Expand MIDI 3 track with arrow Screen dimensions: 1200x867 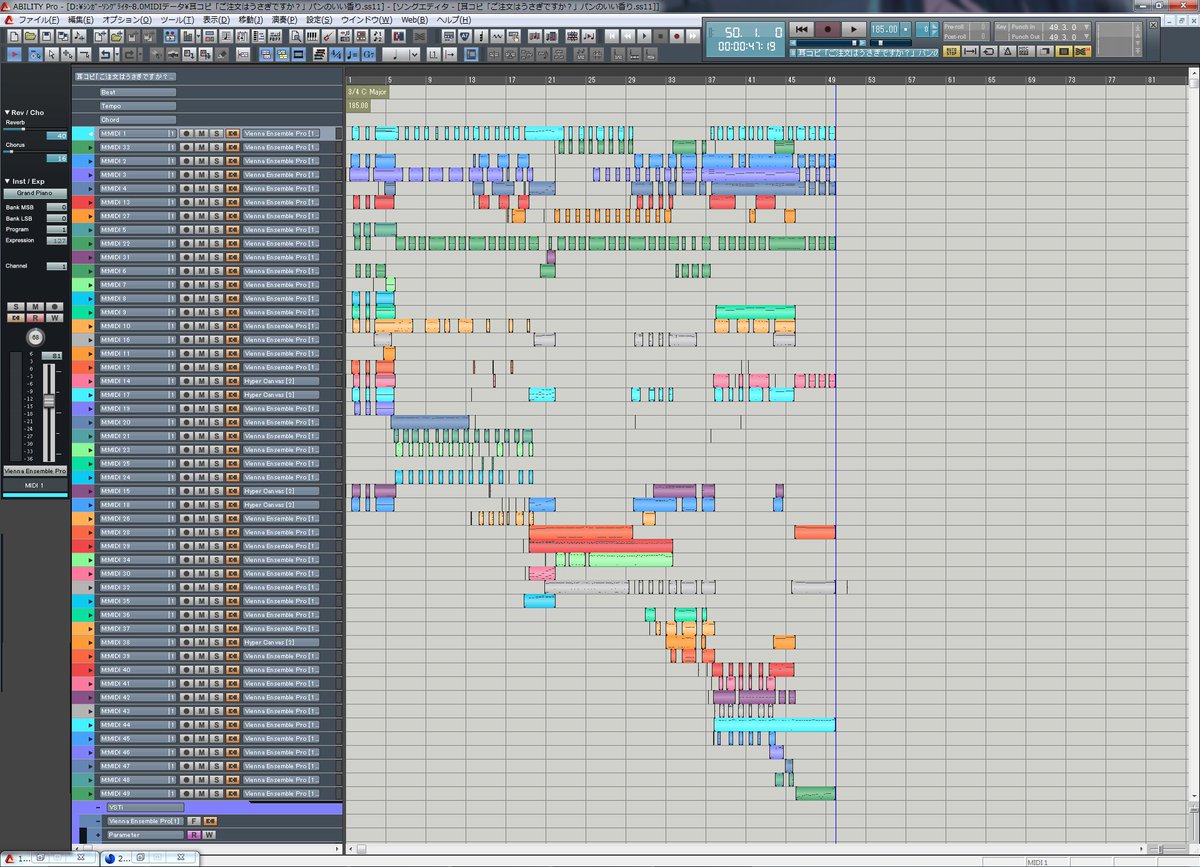[91, 174]
